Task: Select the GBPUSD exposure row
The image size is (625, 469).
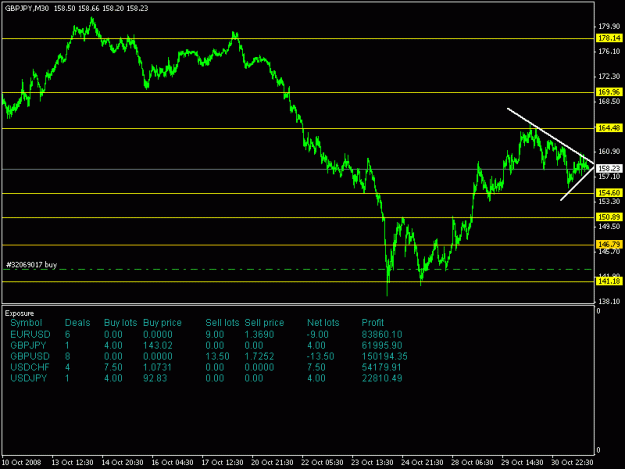Action: (x=209, y=356)
